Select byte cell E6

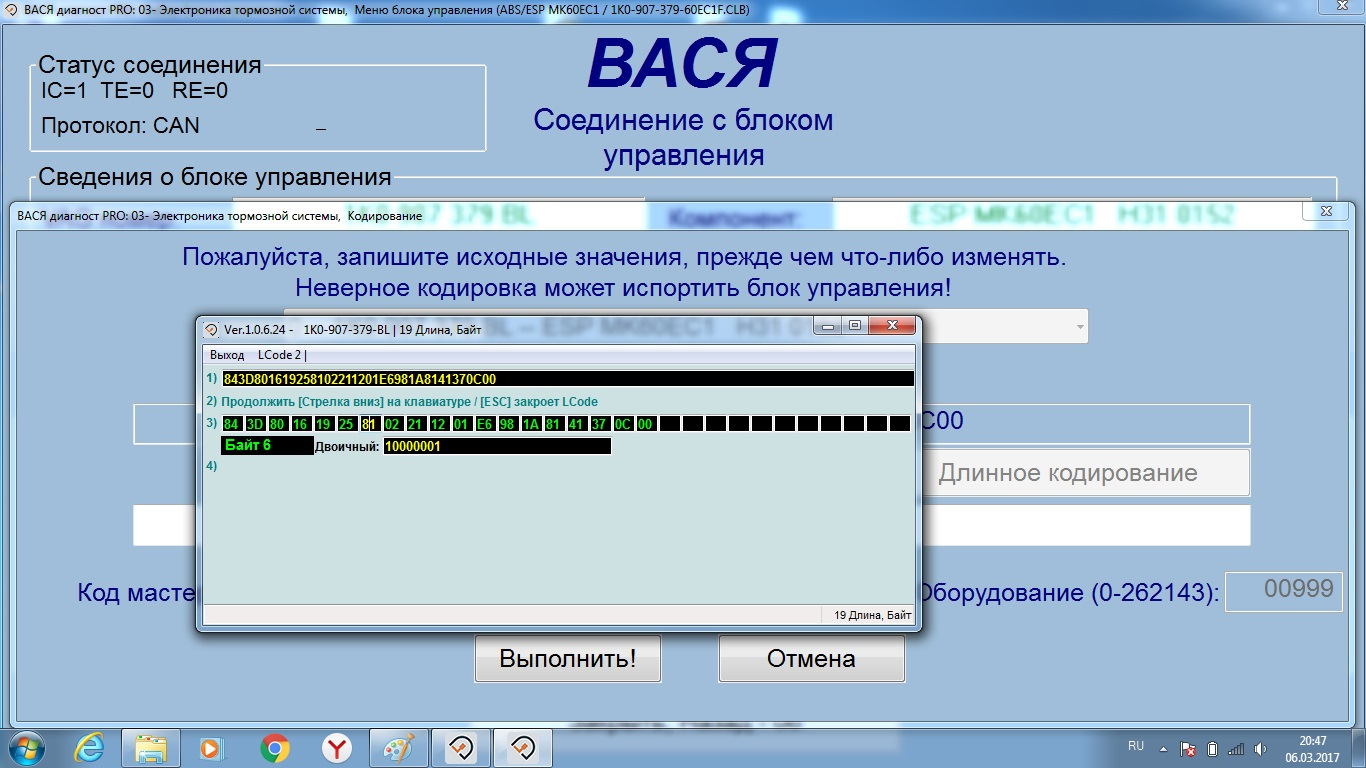click(x=485, y=424)
